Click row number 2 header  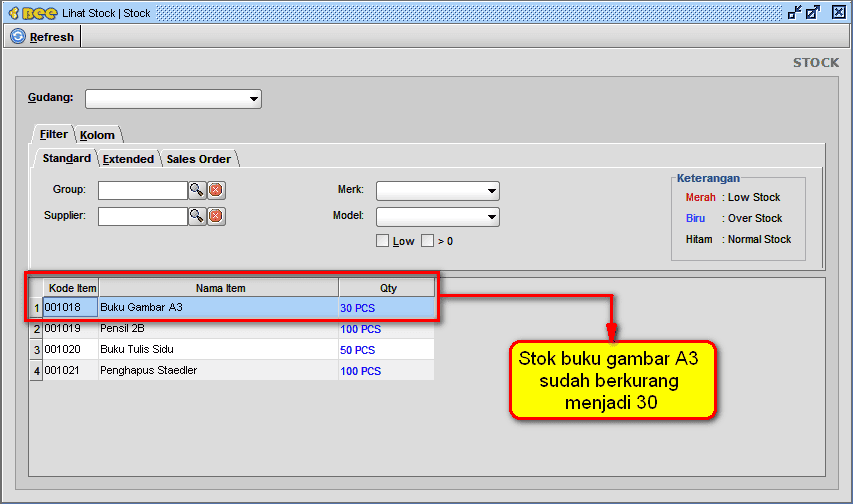coord(36,329)
